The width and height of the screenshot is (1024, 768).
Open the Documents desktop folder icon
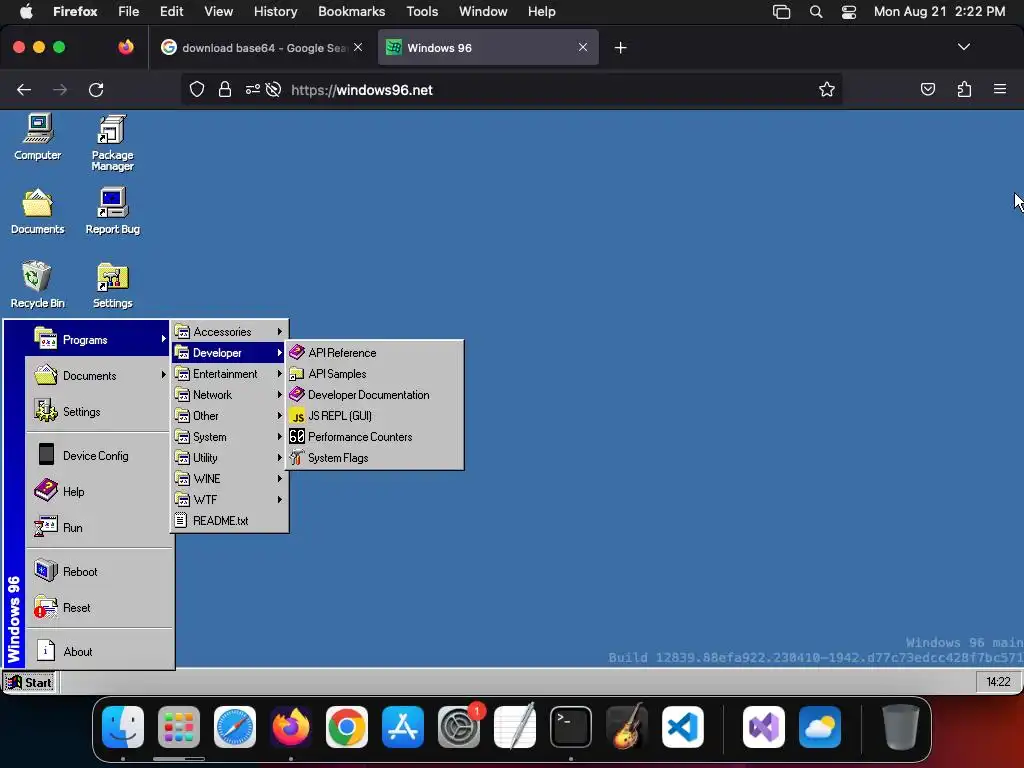tap(37, 211)
